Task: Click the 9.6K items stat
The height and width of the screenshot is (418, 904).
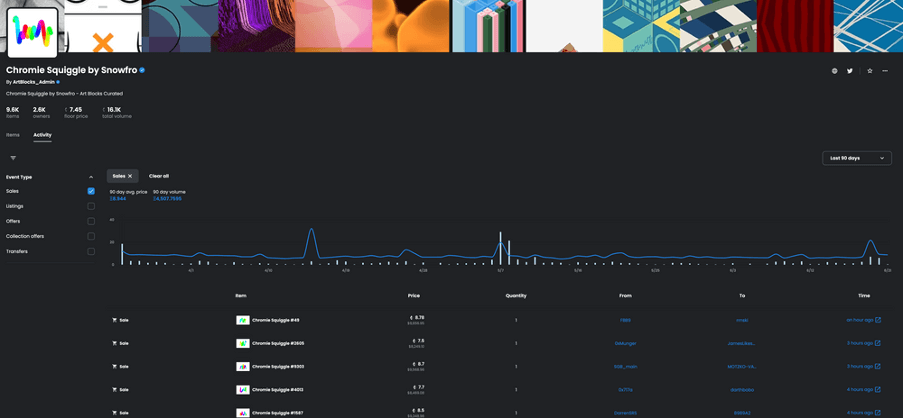Action: (x=12, y=110)
